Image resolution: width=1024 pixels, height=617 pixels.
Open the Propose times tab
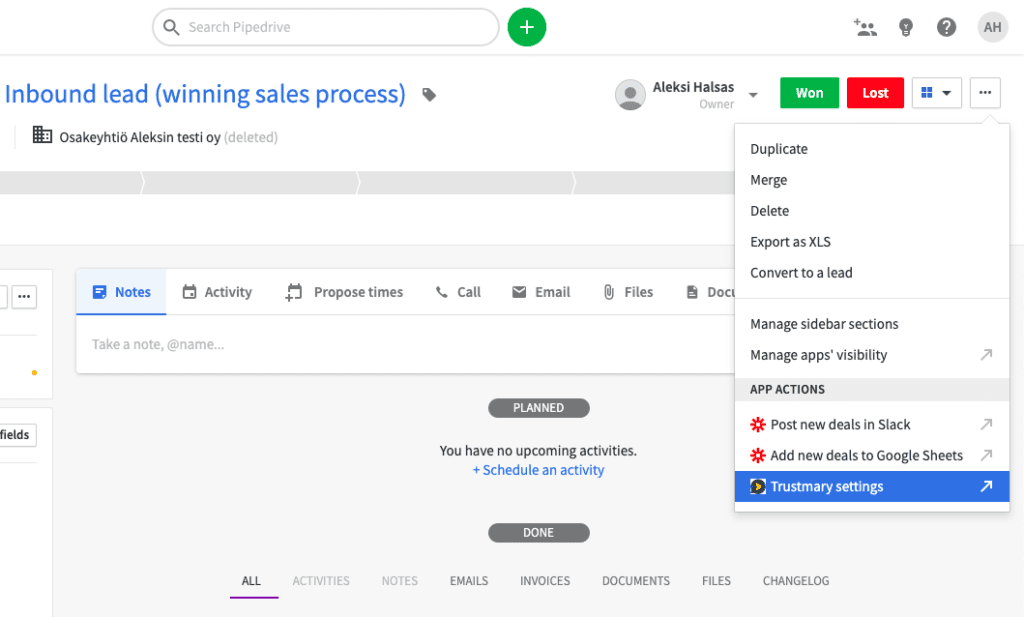click(344, 292)
